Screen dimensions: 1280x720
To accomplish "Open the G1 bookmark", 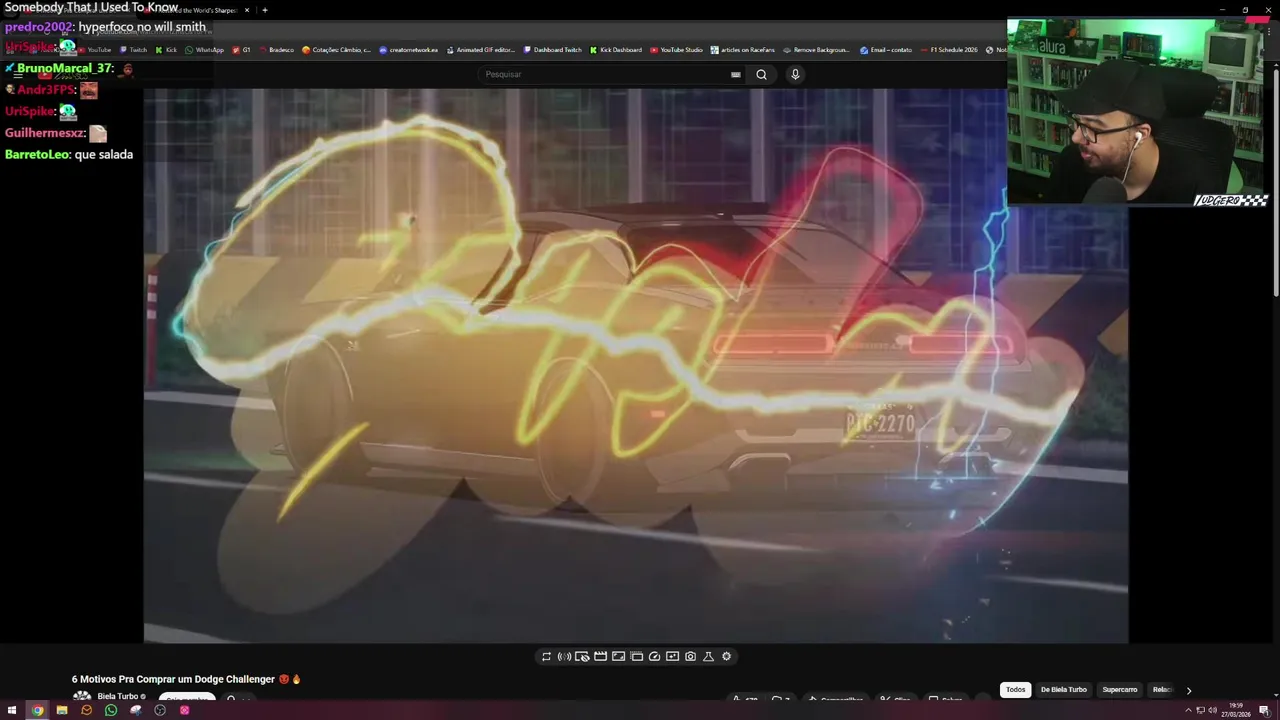I will tap(241, 50).
